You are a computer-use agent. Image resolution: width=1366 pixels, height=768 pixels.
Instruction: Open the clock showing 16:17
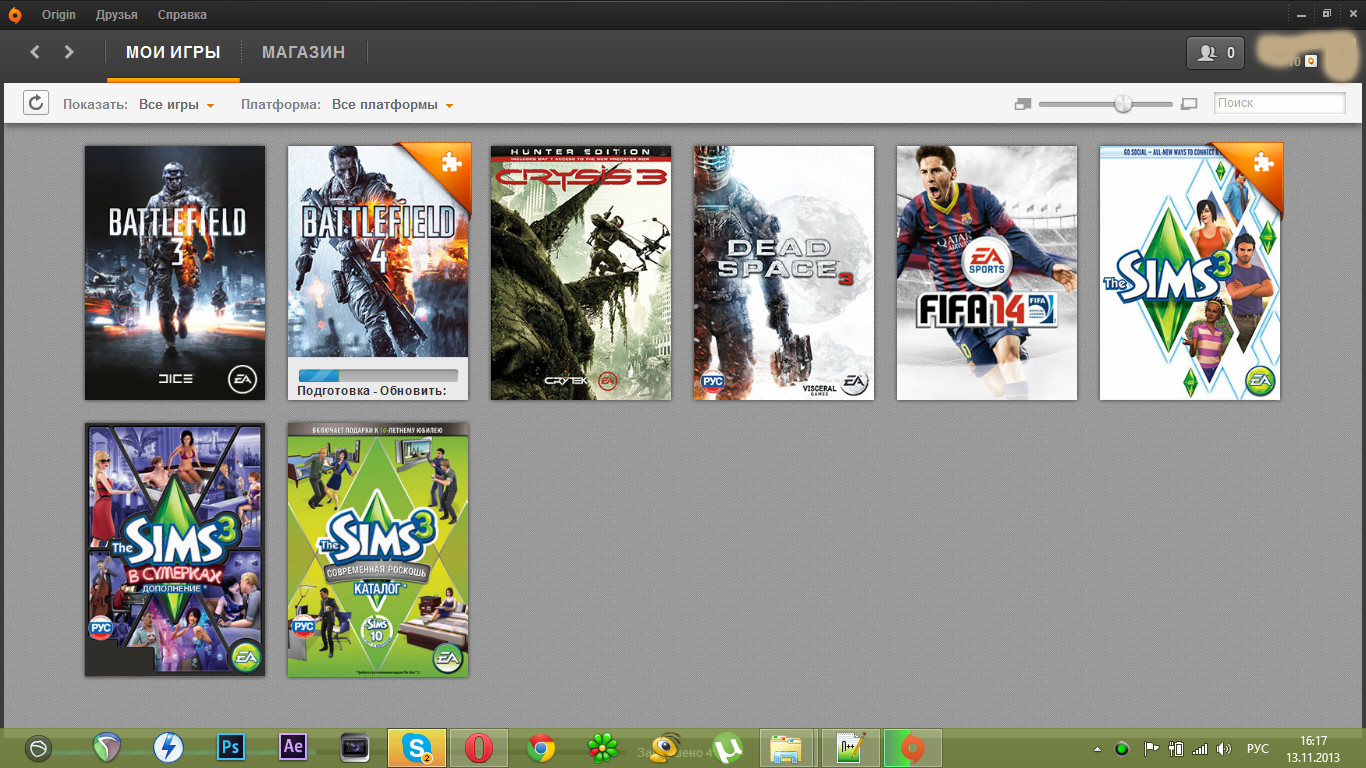pos(1313,749)
